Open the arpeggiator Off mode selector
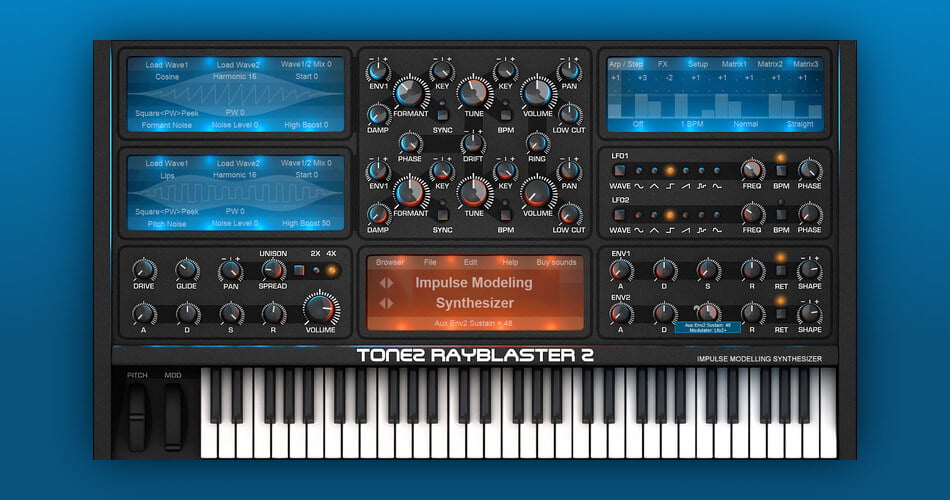The height and width of the screenshot is (500, 950). (x=637, y=124)
